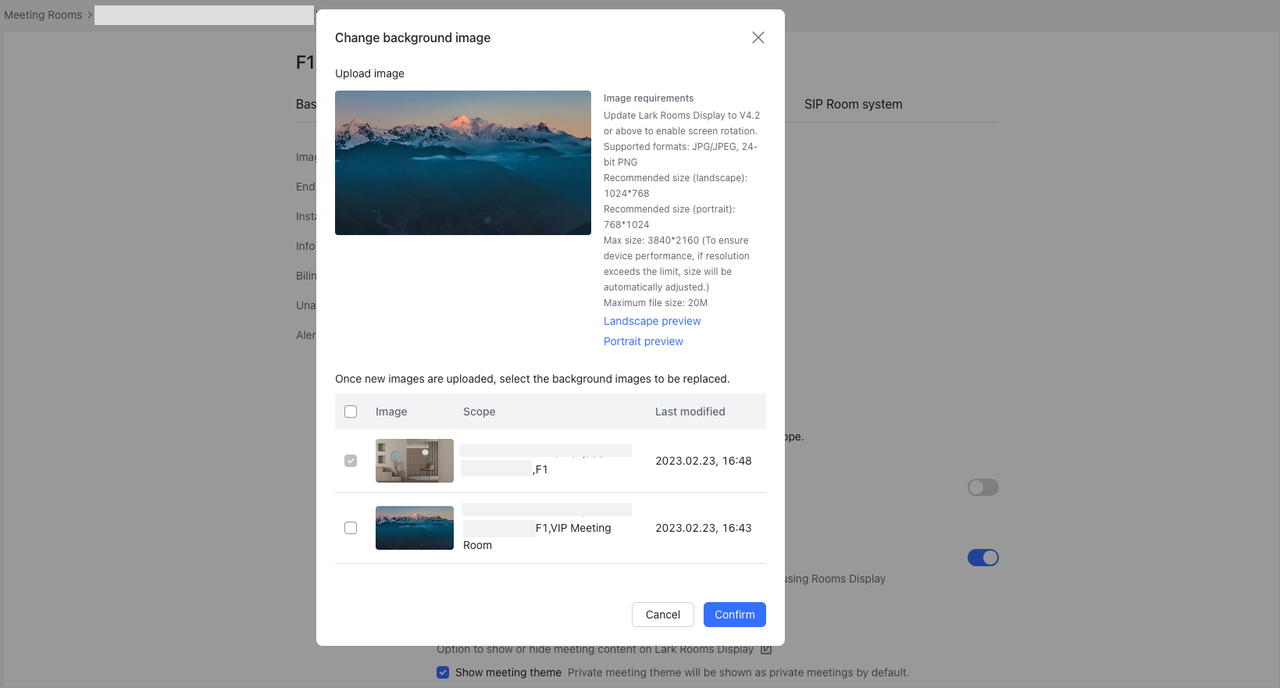The height and width of the screenshot is (688, 1280).
Task: Uncheck Show meeting theme checkbox
Action: pyautogui.click(x=443, y=672)
